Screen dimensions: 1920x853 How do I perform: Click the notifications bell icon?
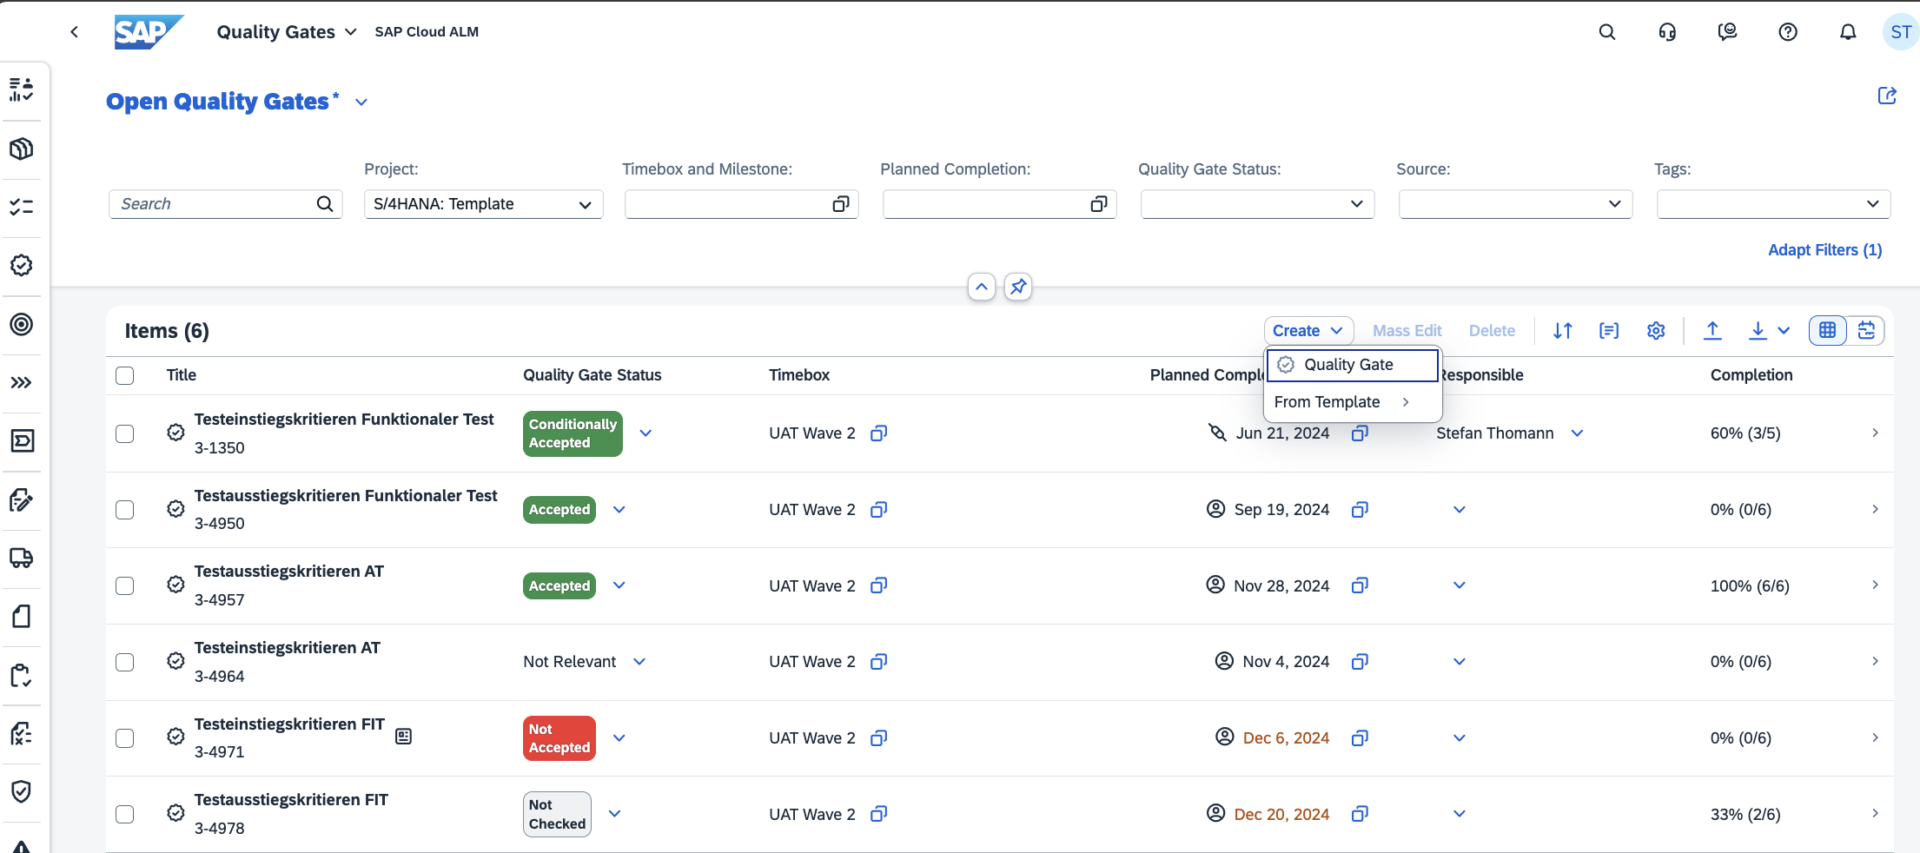1847,32
